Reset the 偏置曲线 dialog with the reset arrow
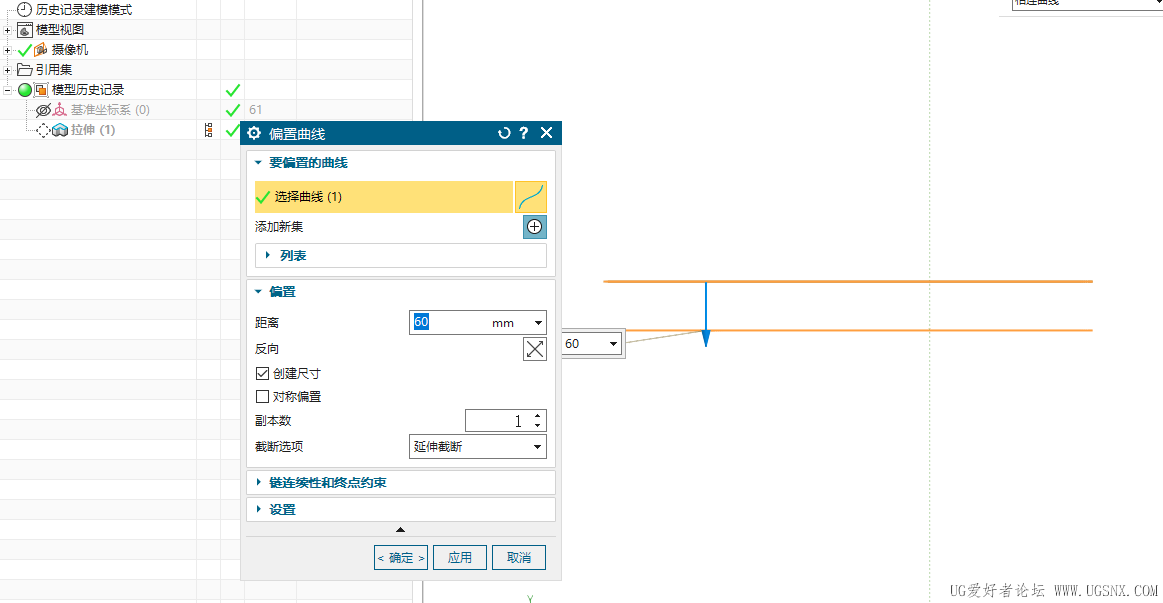Image resolution: width=1163 pixels, height=603 pixels. tap(504, 133)
